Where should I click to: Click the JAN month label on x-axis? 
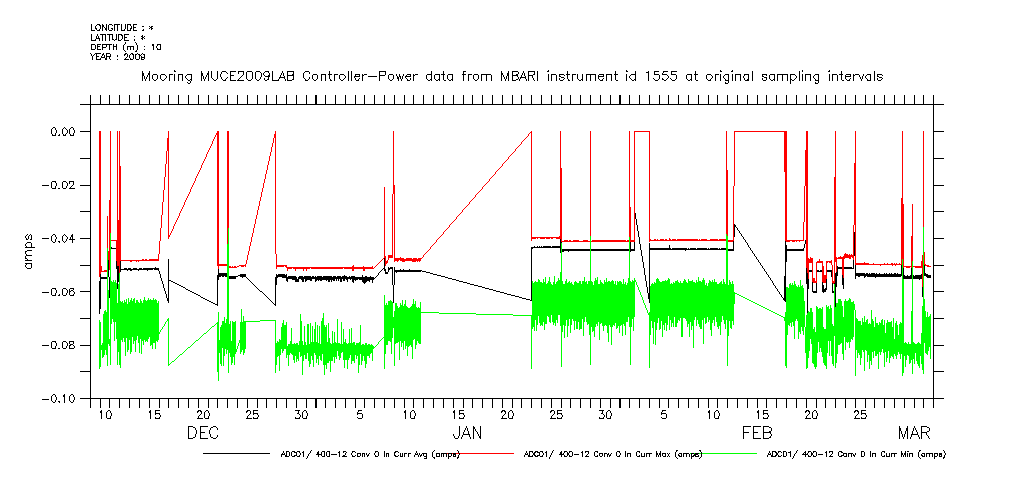pyautogui.click(x=467, y=433)
